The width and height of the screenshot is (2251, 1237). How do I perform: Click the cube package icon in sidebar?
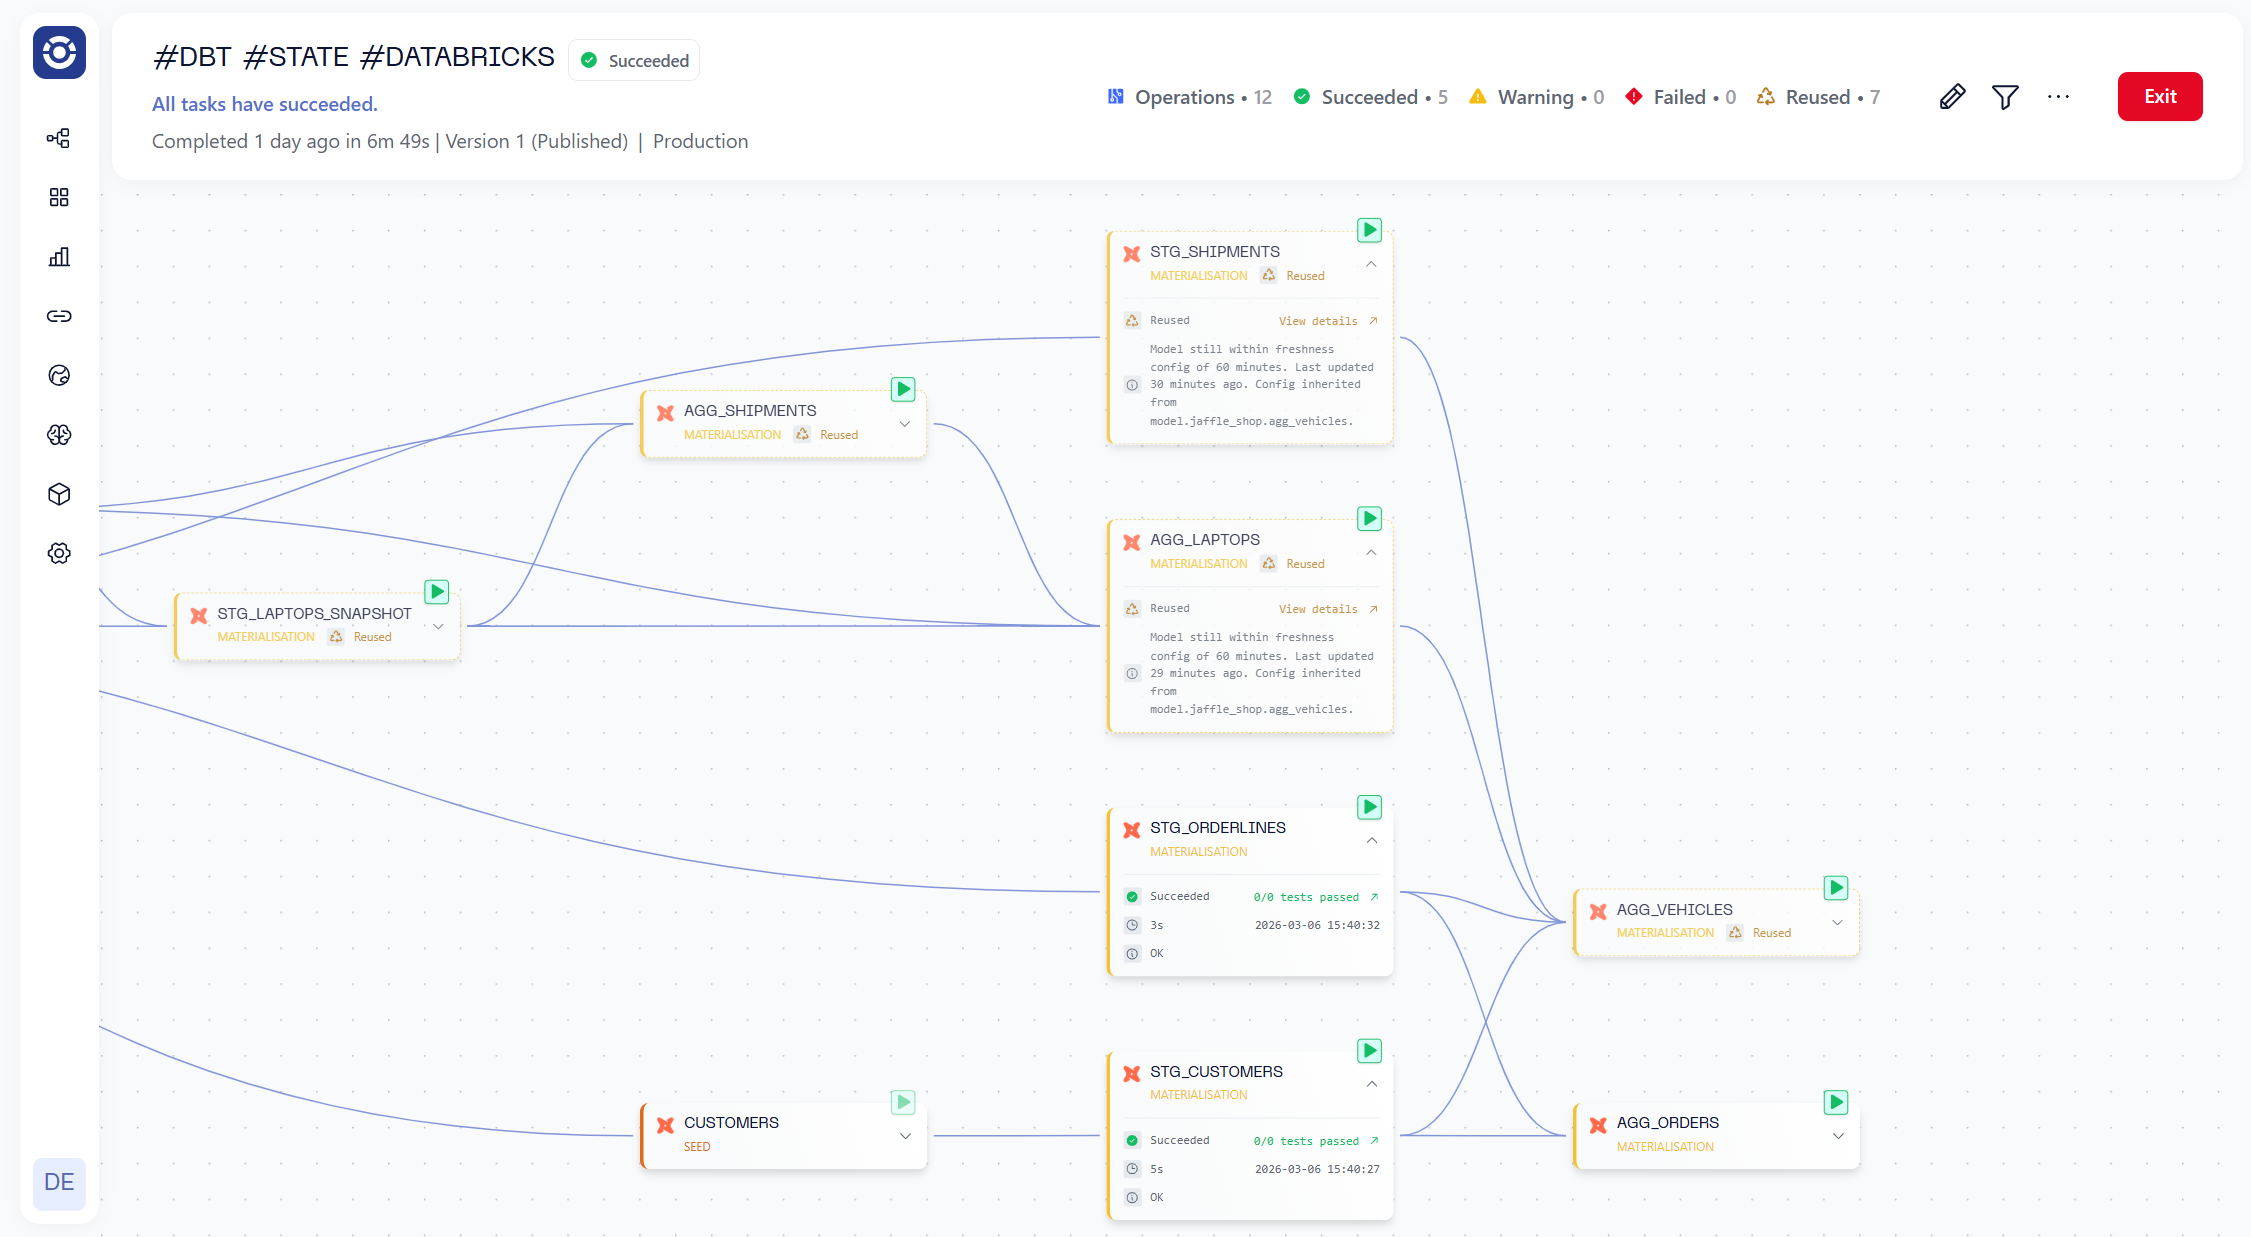pyautogui.click(x=59, y=494)
